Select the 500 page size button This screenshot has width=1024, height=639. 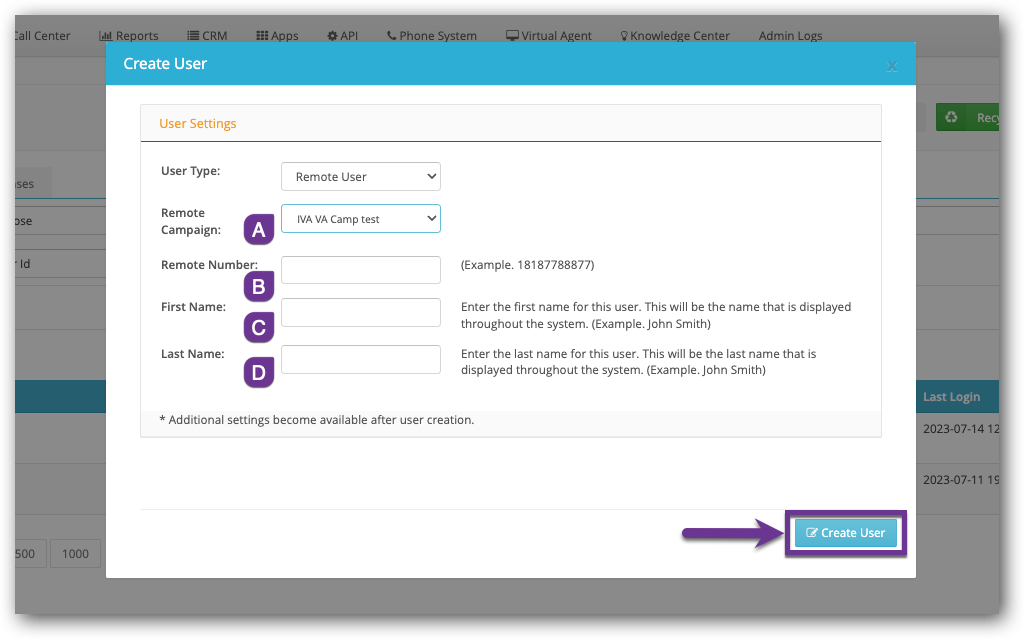(26, 554)
